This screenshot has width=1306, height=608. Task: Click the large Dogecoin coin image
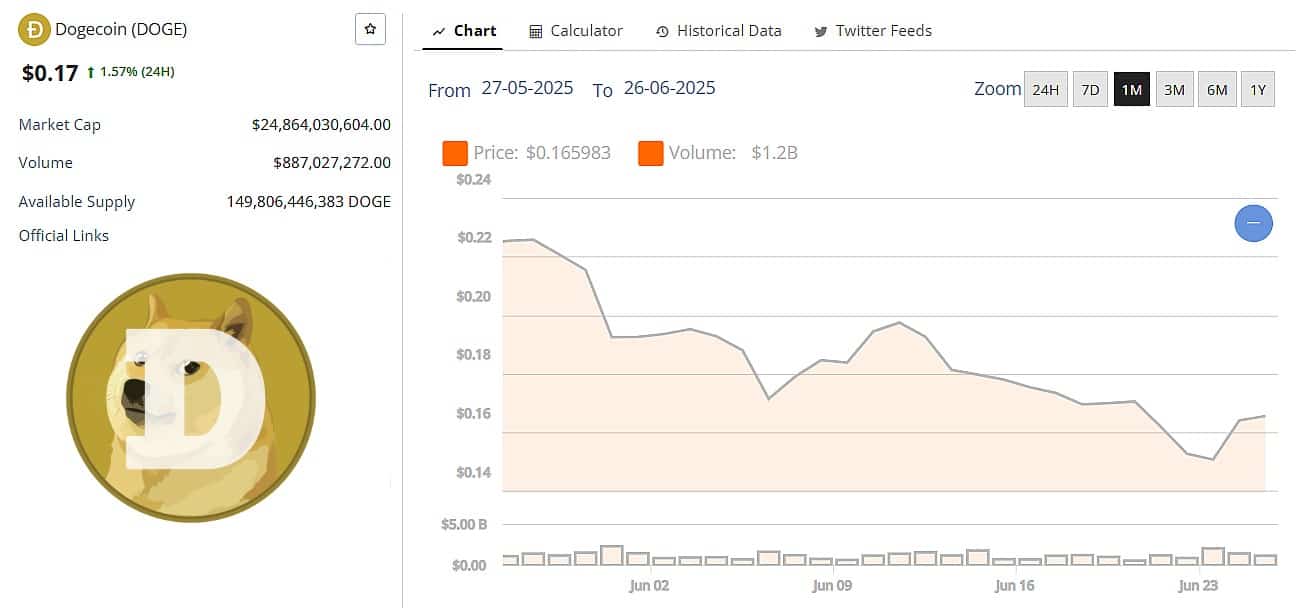[191, 397]
